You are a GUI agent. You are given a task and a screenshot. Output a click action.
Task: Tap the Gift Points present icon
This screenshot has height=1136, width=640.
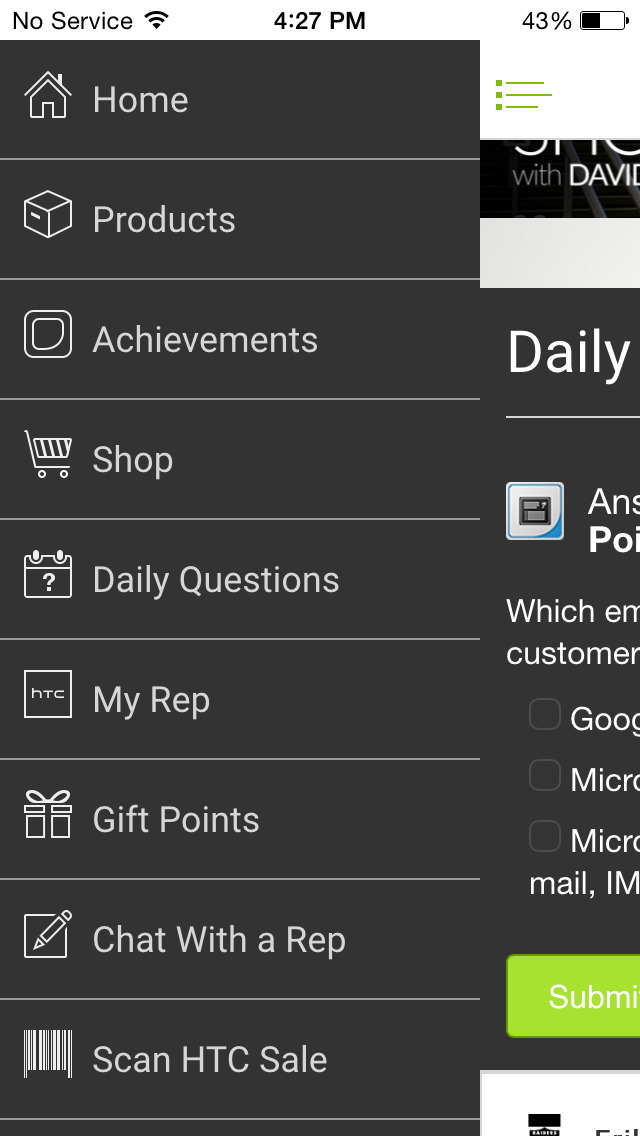[48, 815]
